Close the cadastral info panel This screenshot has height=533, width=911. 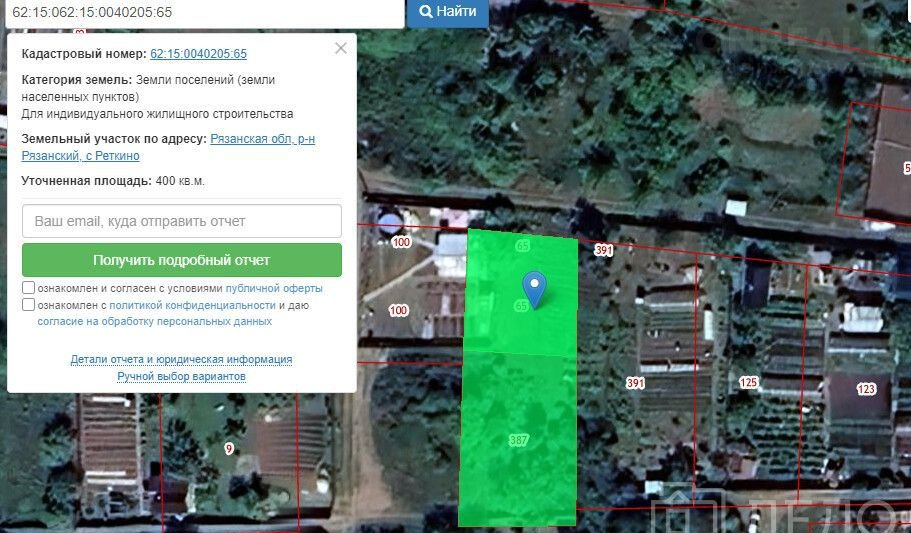(x=341, y=48)
